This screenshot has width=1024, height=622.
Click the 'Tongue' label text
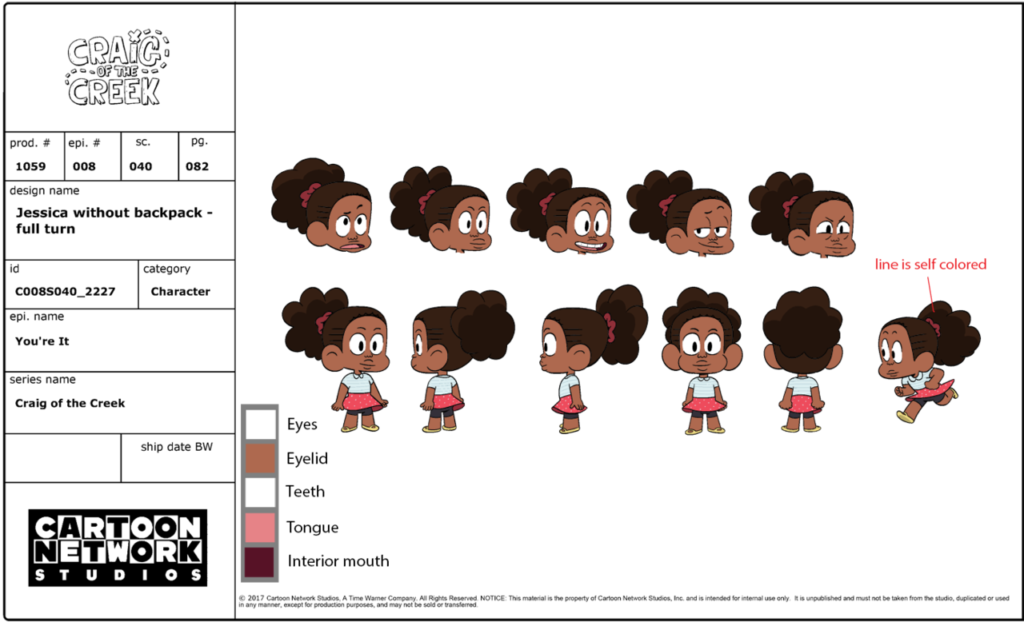(312, 527)
